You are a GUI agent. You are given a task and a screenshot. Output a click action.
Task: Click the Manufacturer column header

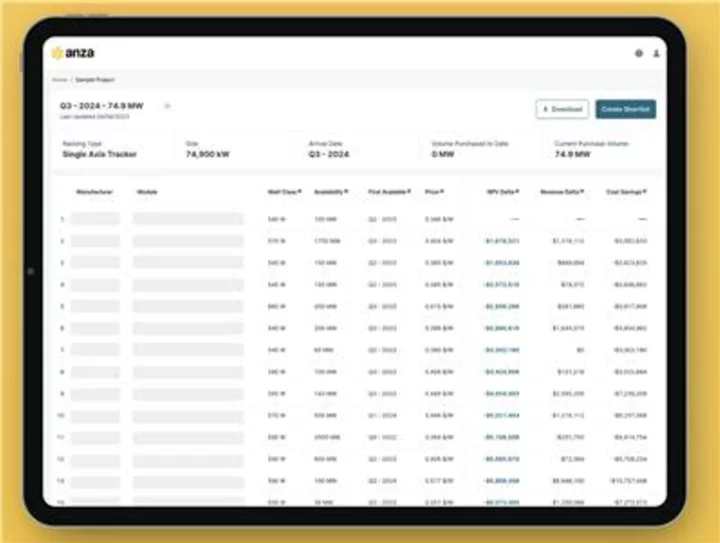[94, 192]
